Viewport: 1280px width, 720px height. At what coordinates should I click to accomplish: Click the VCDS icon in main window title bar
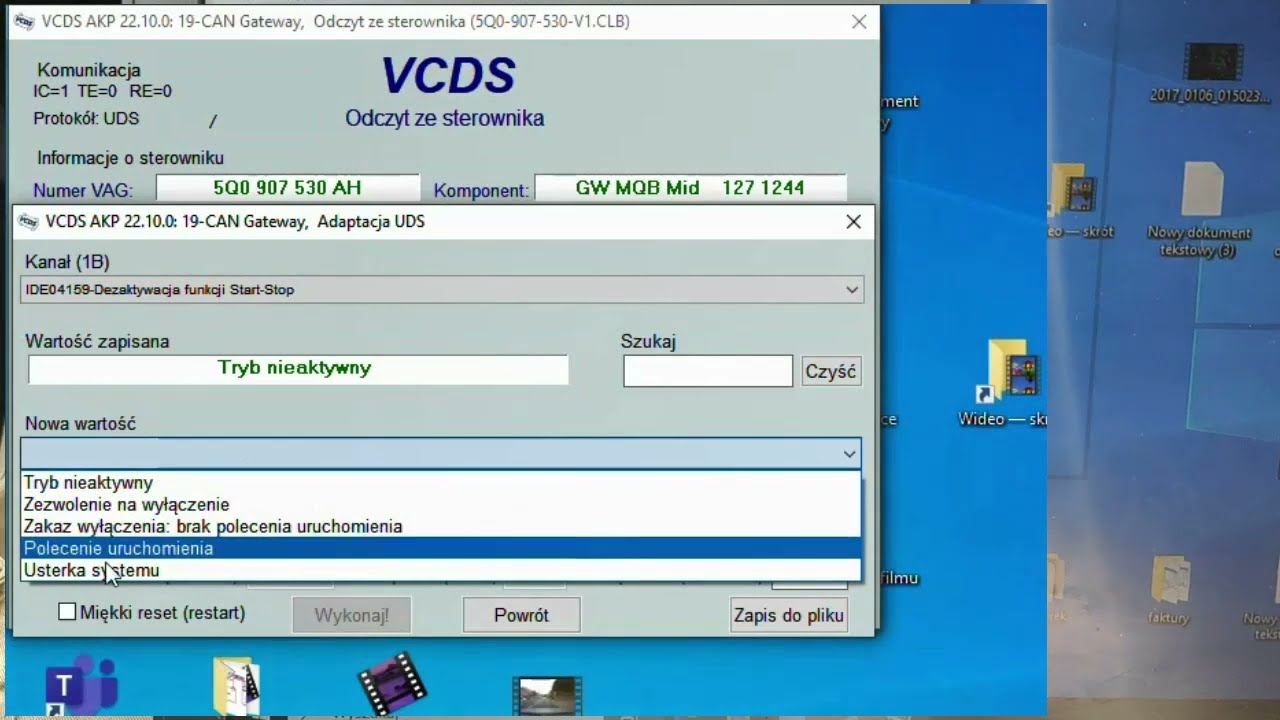25,21
